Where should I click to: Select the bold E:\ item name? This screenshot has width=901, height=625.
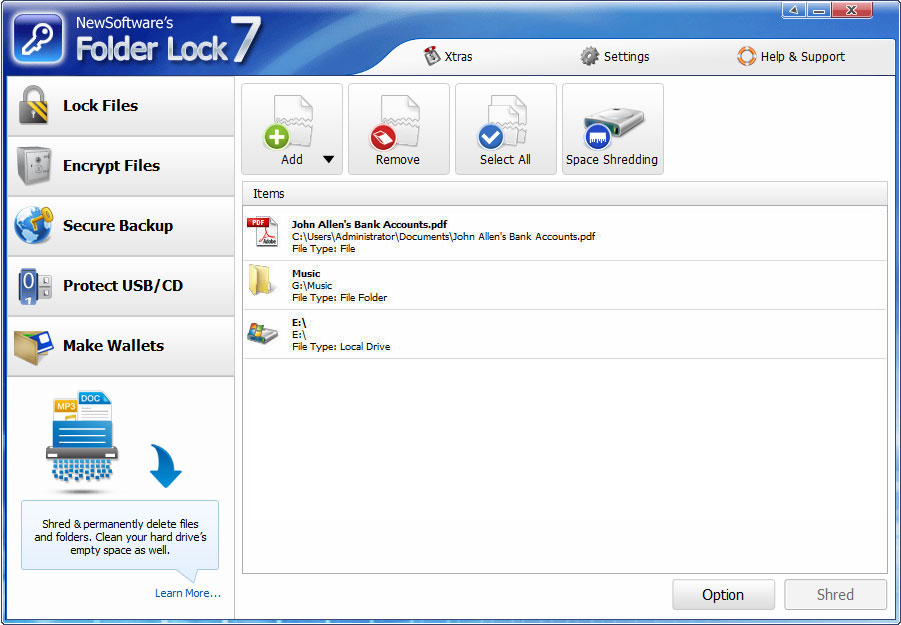[x=299, y=323]
